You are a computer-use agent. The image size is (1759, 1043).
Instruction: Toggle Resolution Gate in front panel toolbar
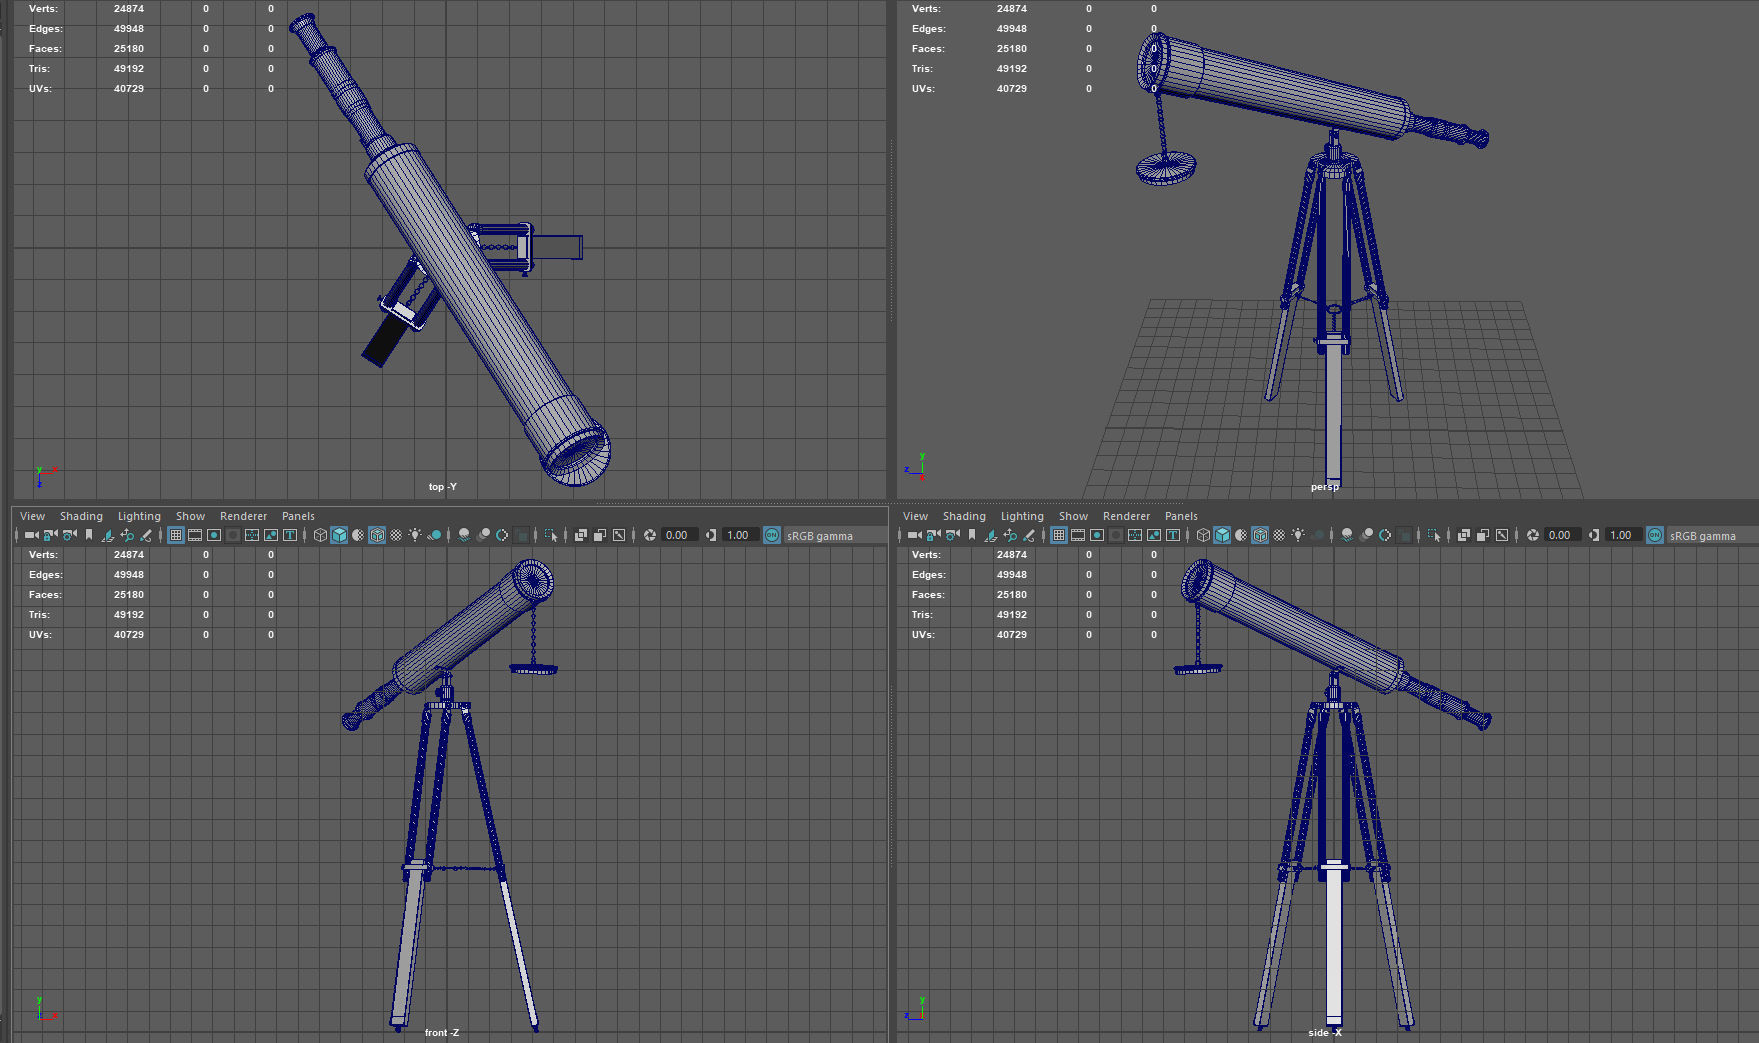(x=214, y=535)
